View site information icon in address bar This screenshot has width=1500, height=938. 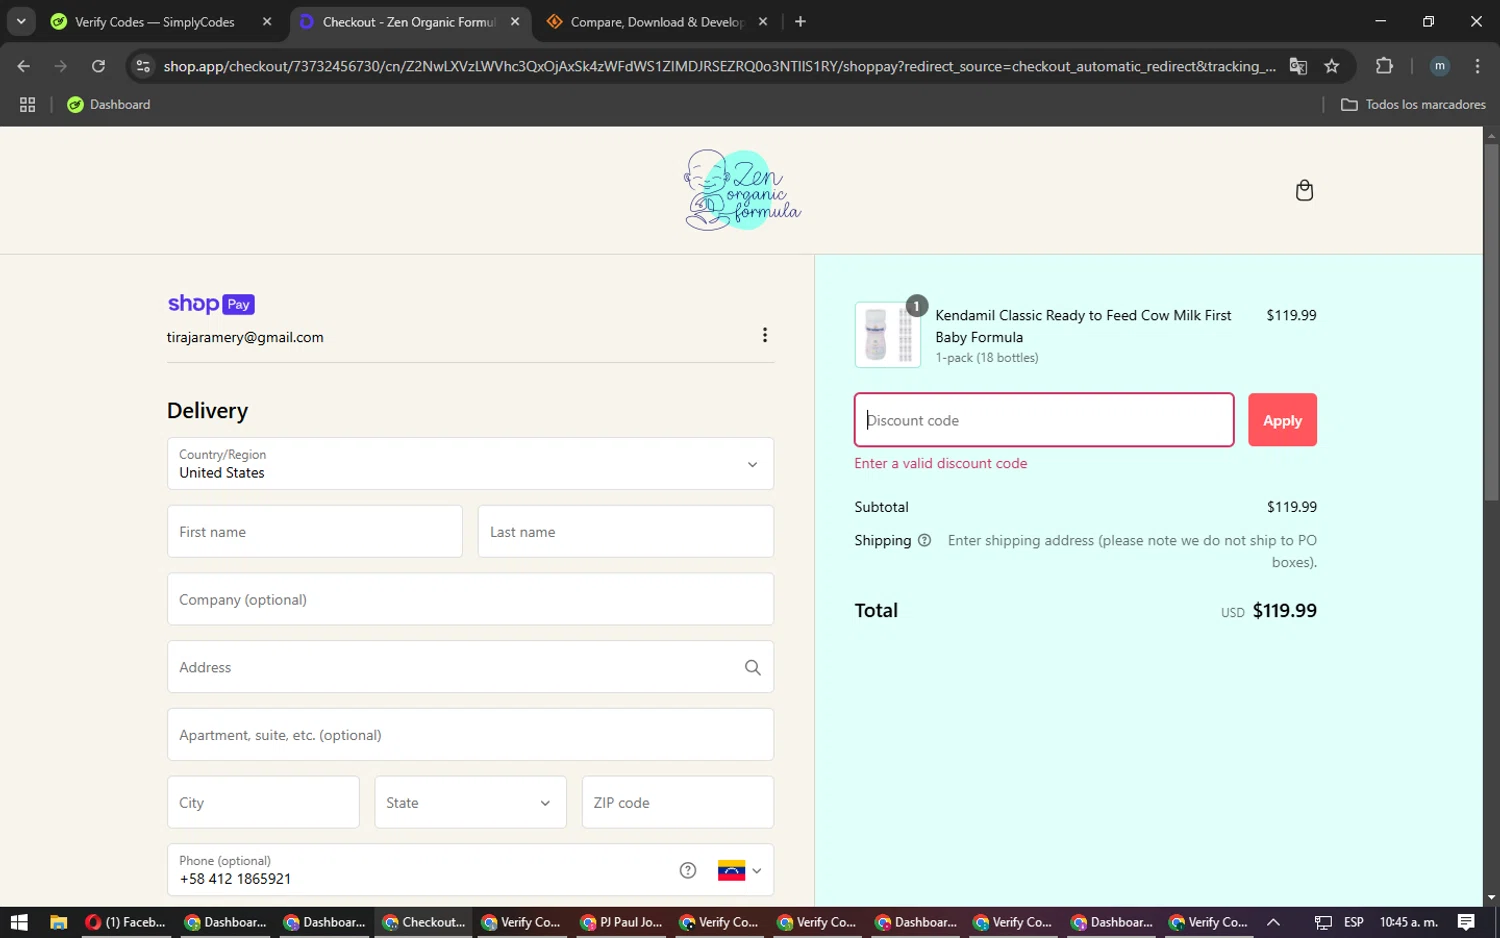coord(143,66)
